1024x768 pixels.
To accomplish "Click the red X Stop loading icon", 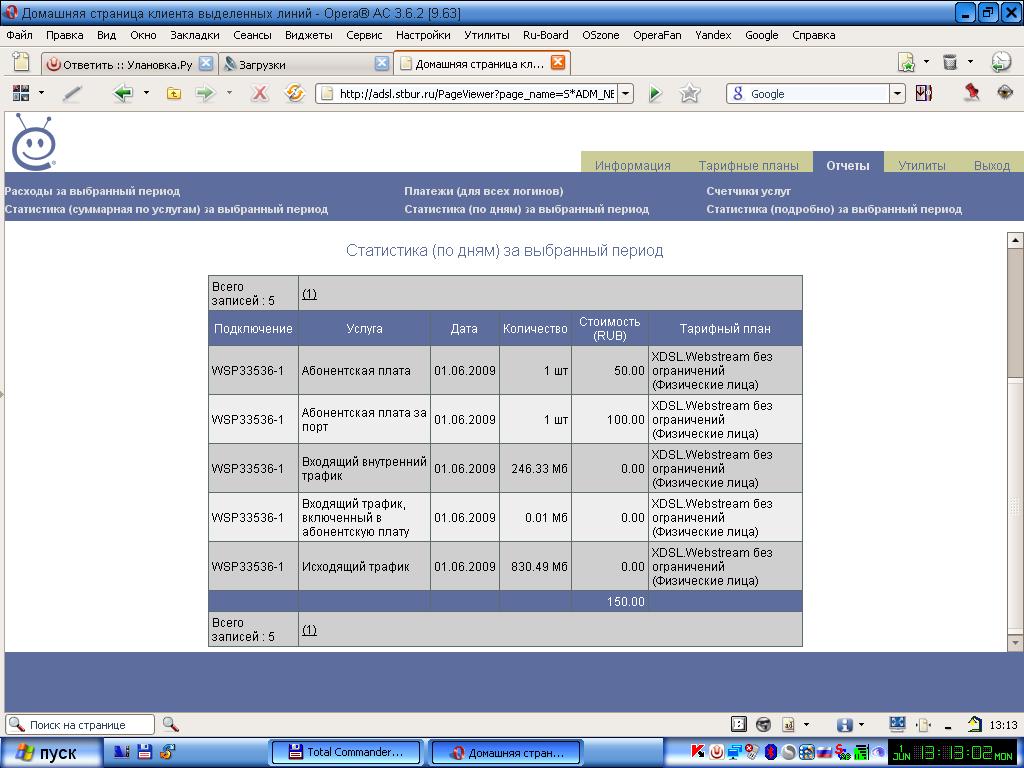I will click(259, 93).
